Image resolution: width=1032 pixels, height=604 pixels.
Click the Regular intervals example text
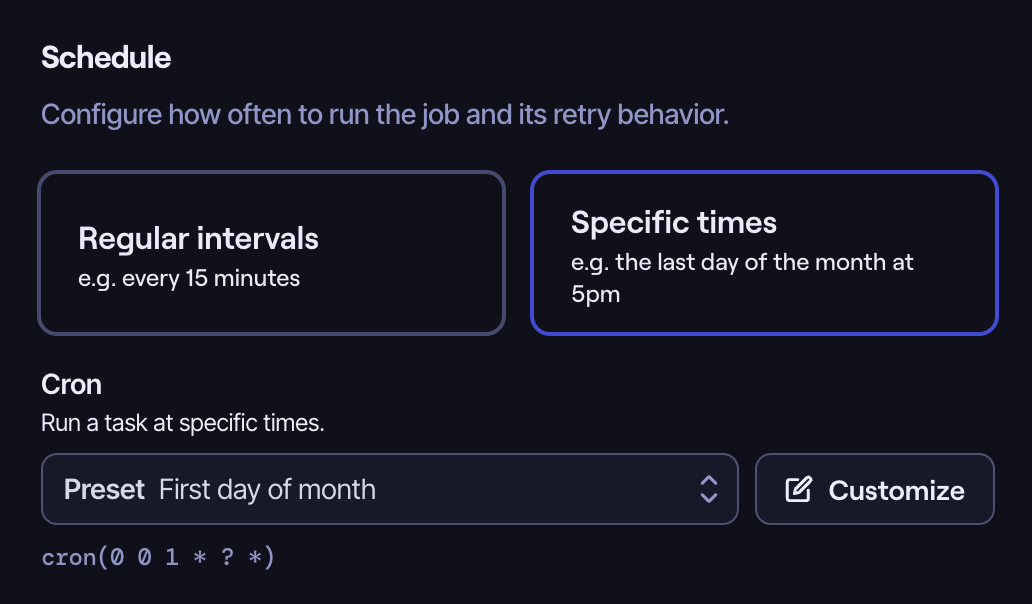[x=188, y=278]
